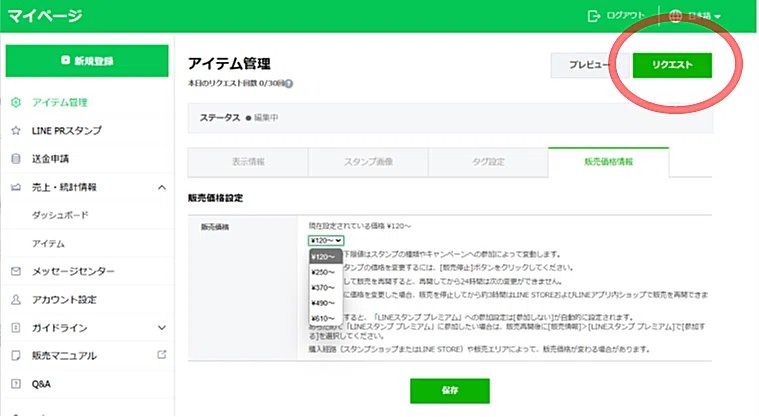
Task: Choose the ¥490~ price option
Action: (x=325, y=303)
